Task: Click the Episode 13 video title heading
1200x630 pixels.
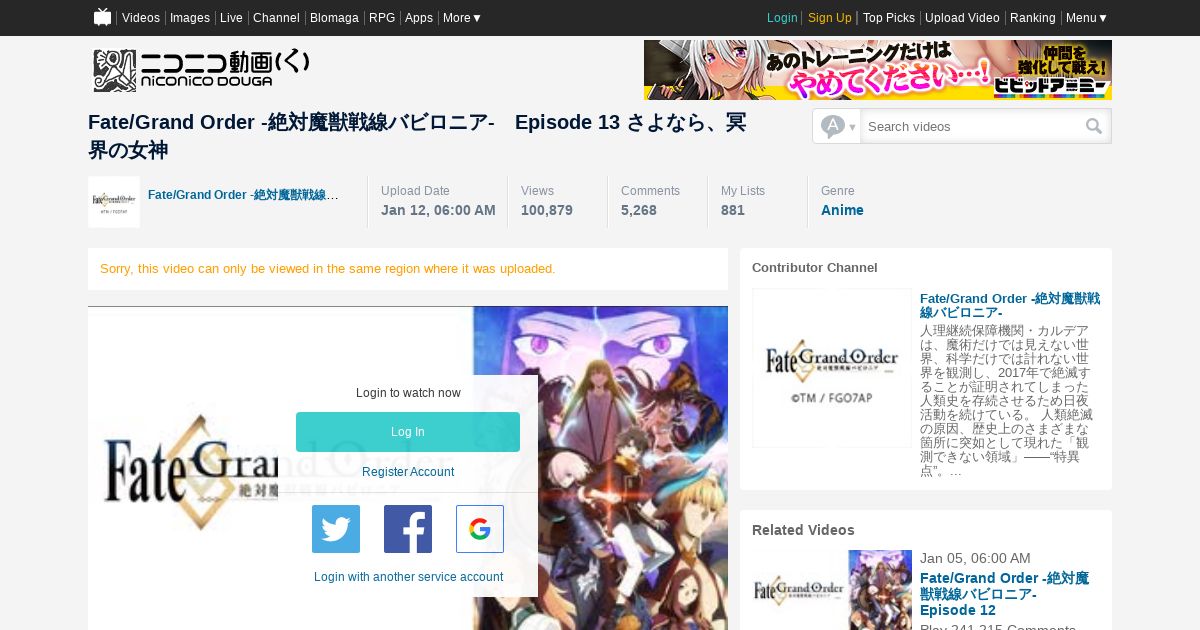Action: click(x=417, y=136)
